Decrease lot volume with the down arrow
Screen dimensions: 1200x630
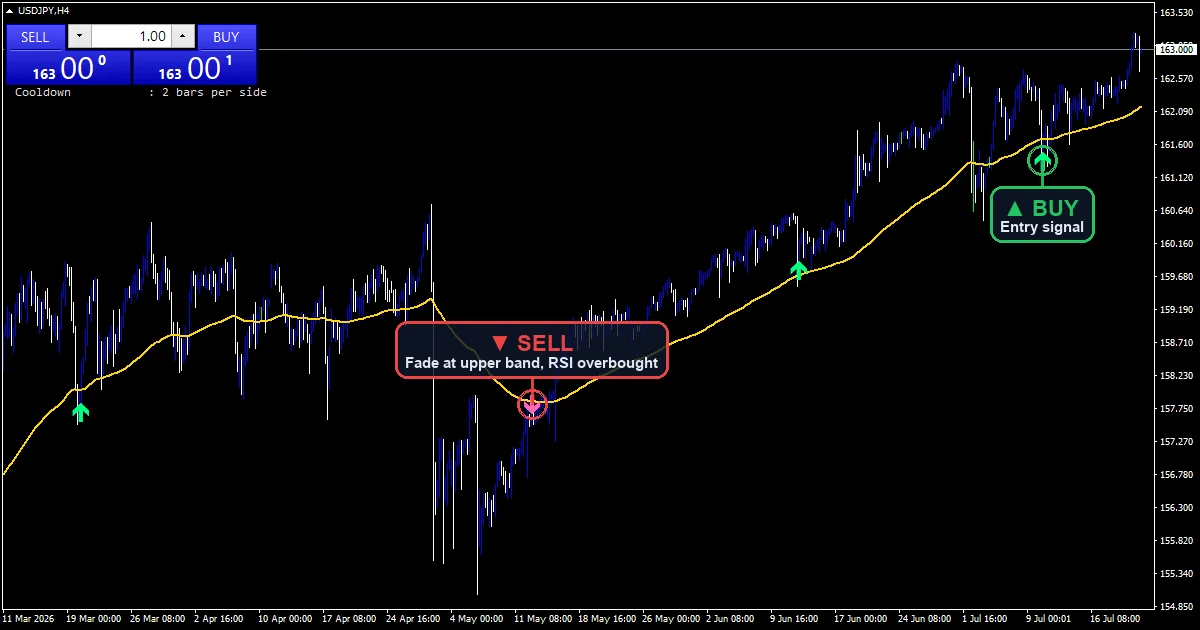79,37
